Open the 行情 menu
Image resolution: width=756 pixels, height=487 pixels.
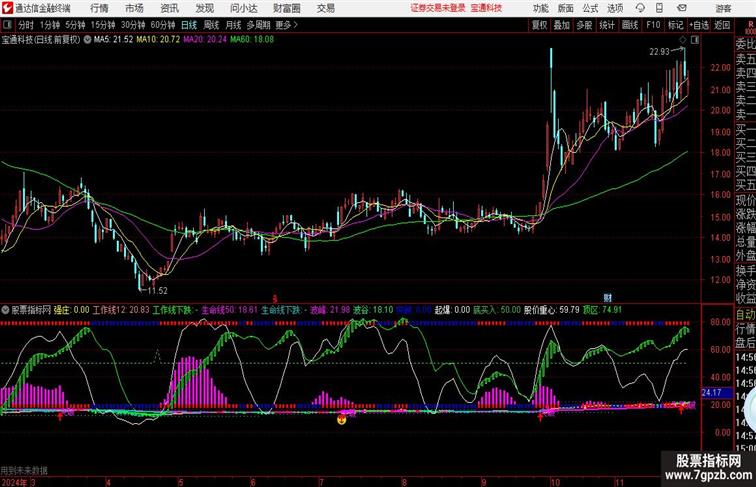pos(99,8)
